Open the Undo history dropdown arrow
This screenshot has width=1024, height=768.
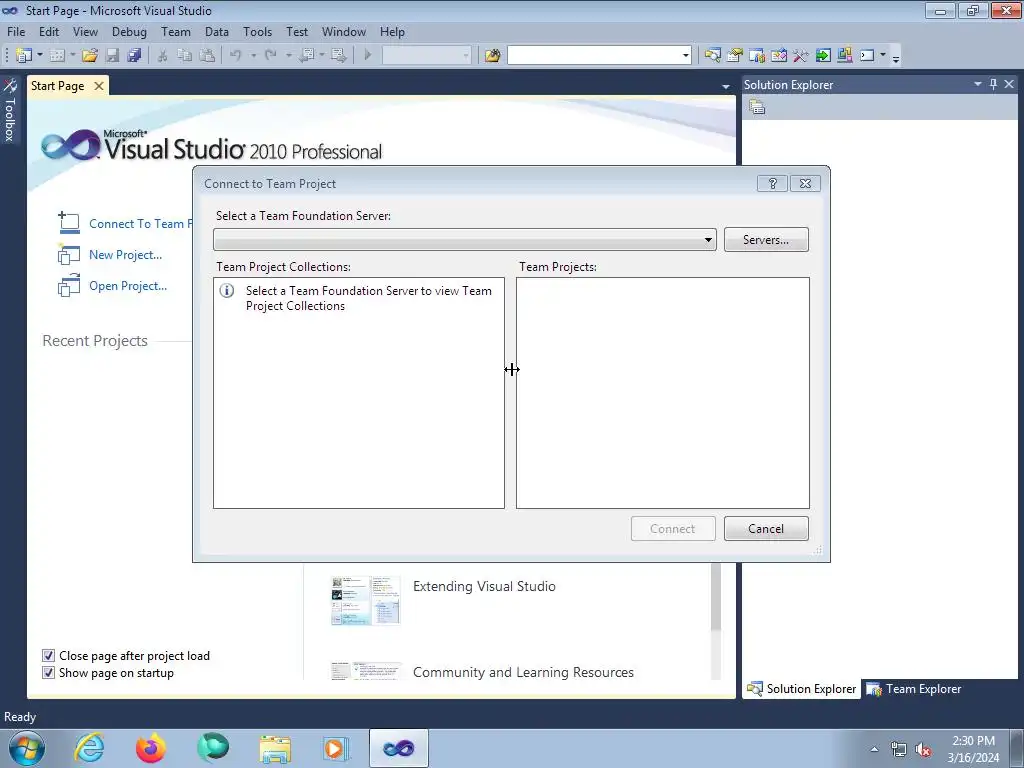point(253,56)
